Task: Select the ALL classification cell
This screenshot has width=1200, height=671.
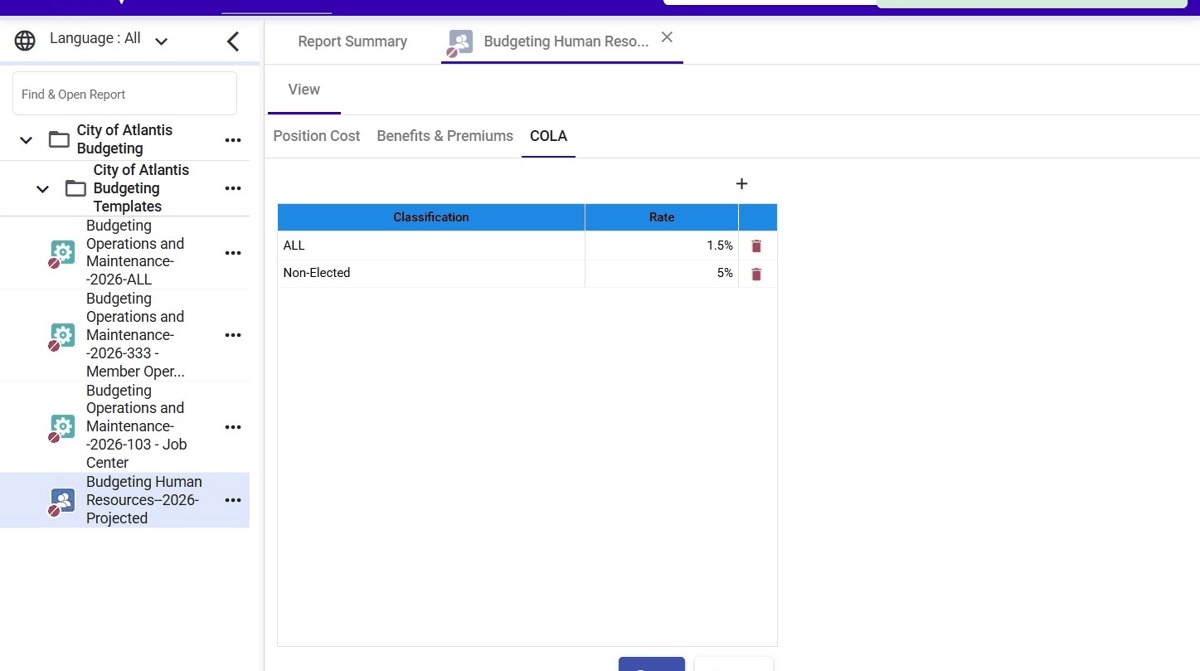Action: [x=431, y=245]
